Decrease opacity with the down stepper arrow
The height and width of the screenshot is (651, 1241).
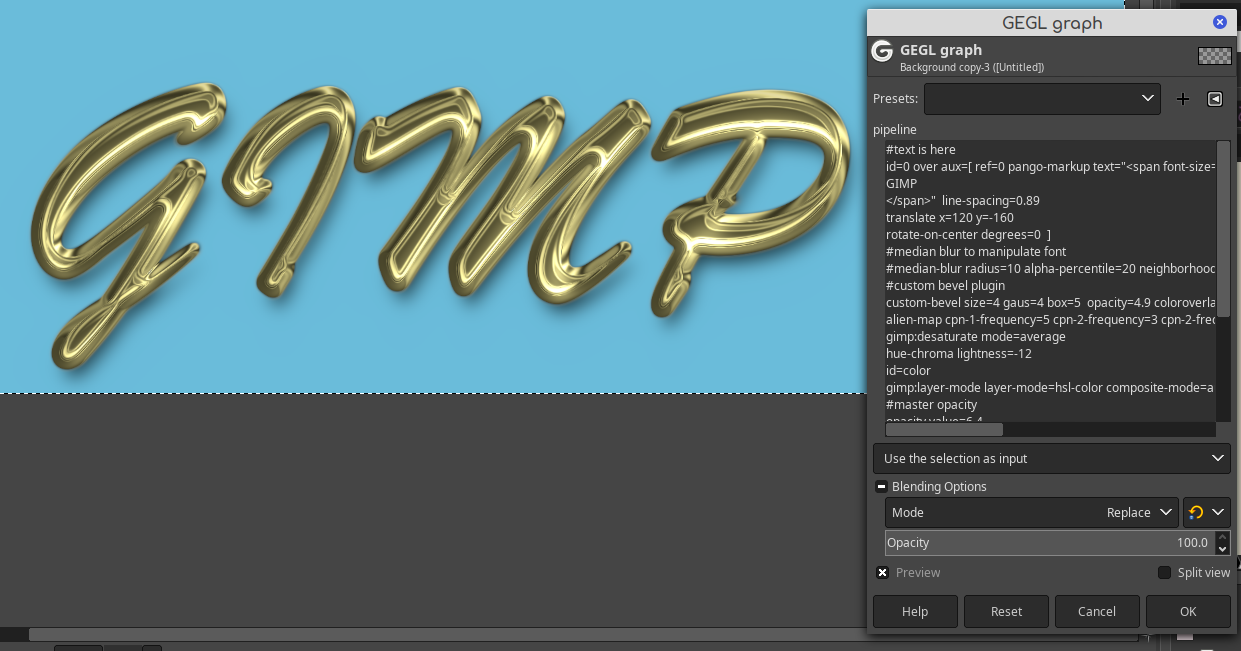pos(1222,549)
